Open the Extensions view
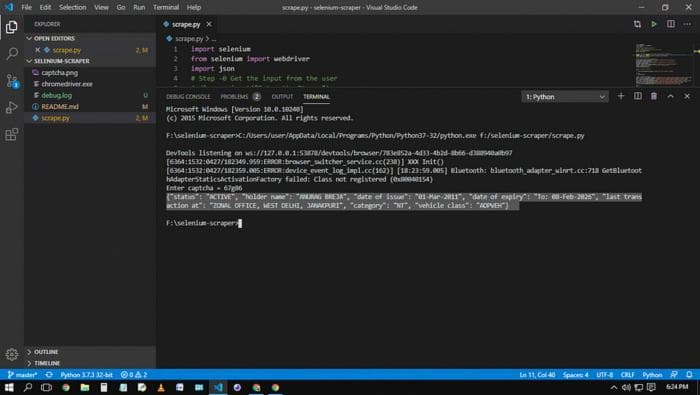Screen dimensions: 700x395 pyautogui.click(x=12, y=134)
